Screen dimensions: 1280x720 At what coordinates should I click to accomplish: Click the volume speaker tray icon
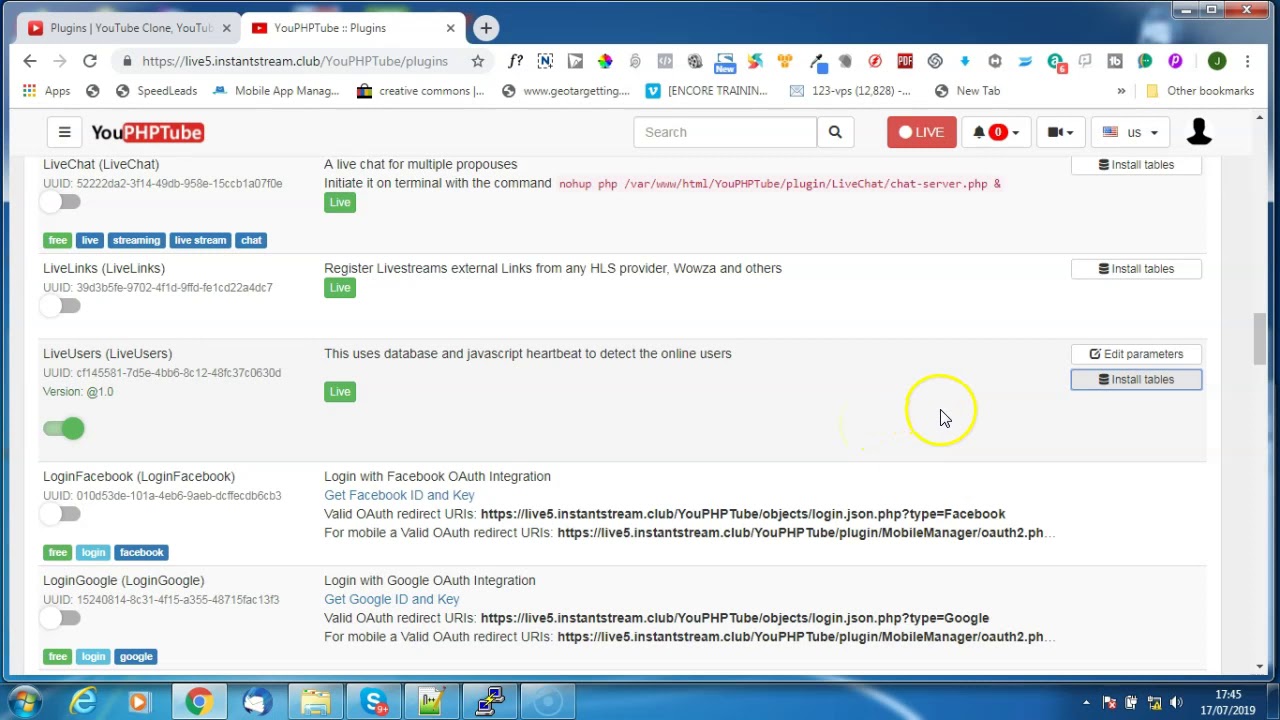[1177, 702]
